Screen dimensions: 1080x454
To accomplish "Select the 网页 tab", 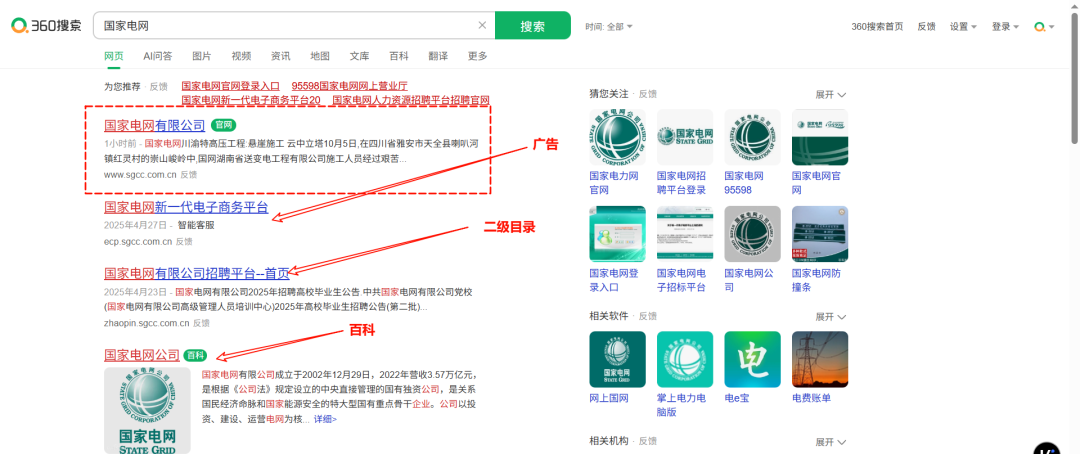I will 114,56.
